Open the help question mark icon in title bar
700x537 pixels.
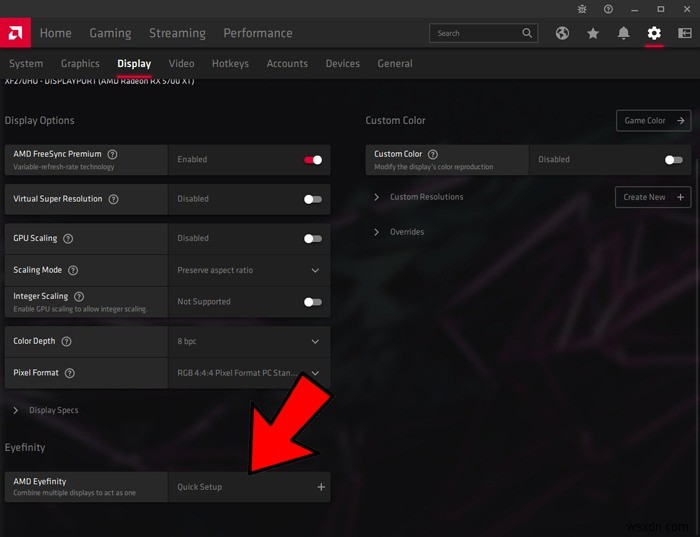pos(608,9)
